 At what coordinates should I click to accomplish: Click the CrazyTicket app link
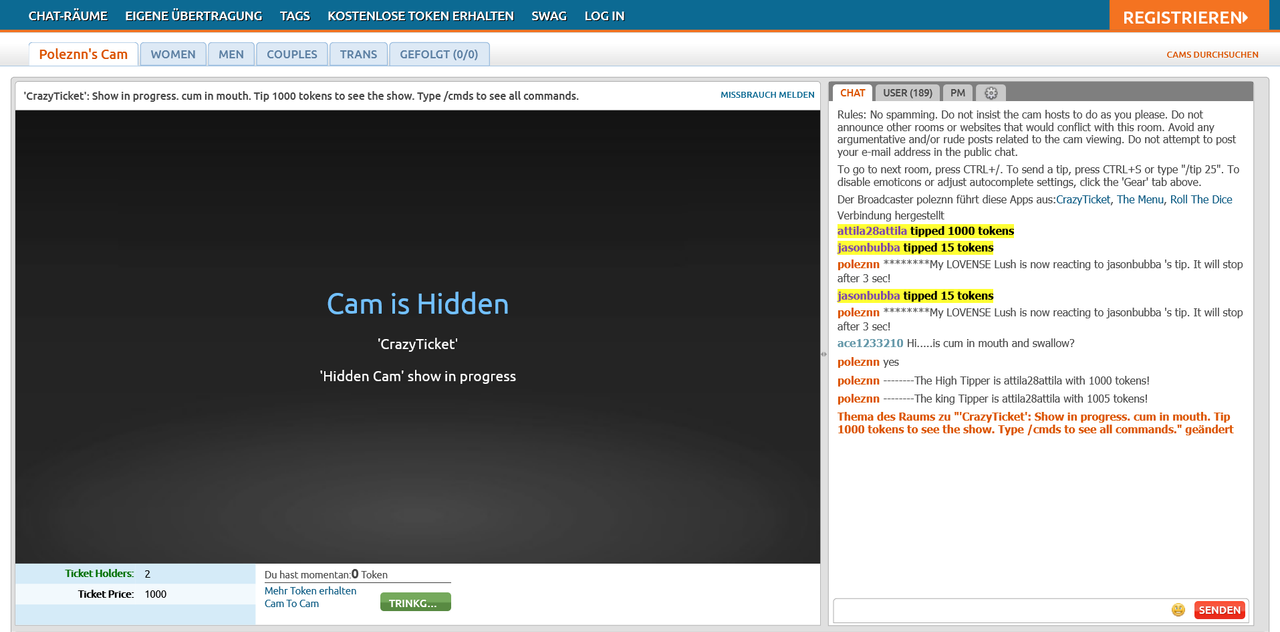[1083, 200]
